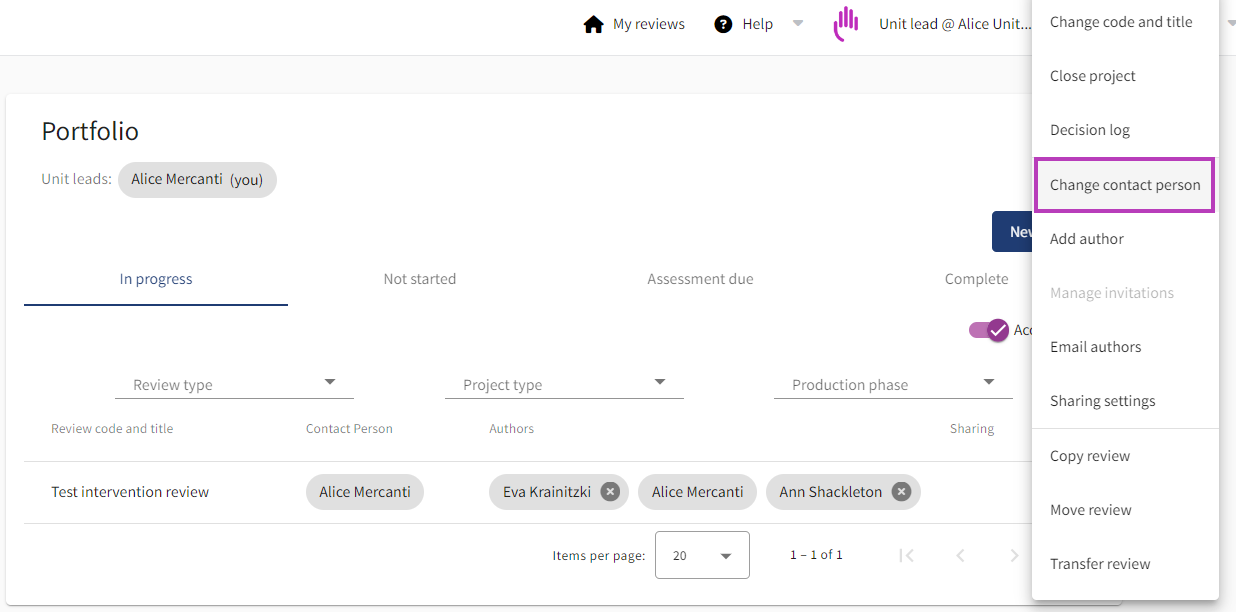This screenshot has width=1236, height=612.
Task: Open the Test intervention review link
Action: point(130,492)
